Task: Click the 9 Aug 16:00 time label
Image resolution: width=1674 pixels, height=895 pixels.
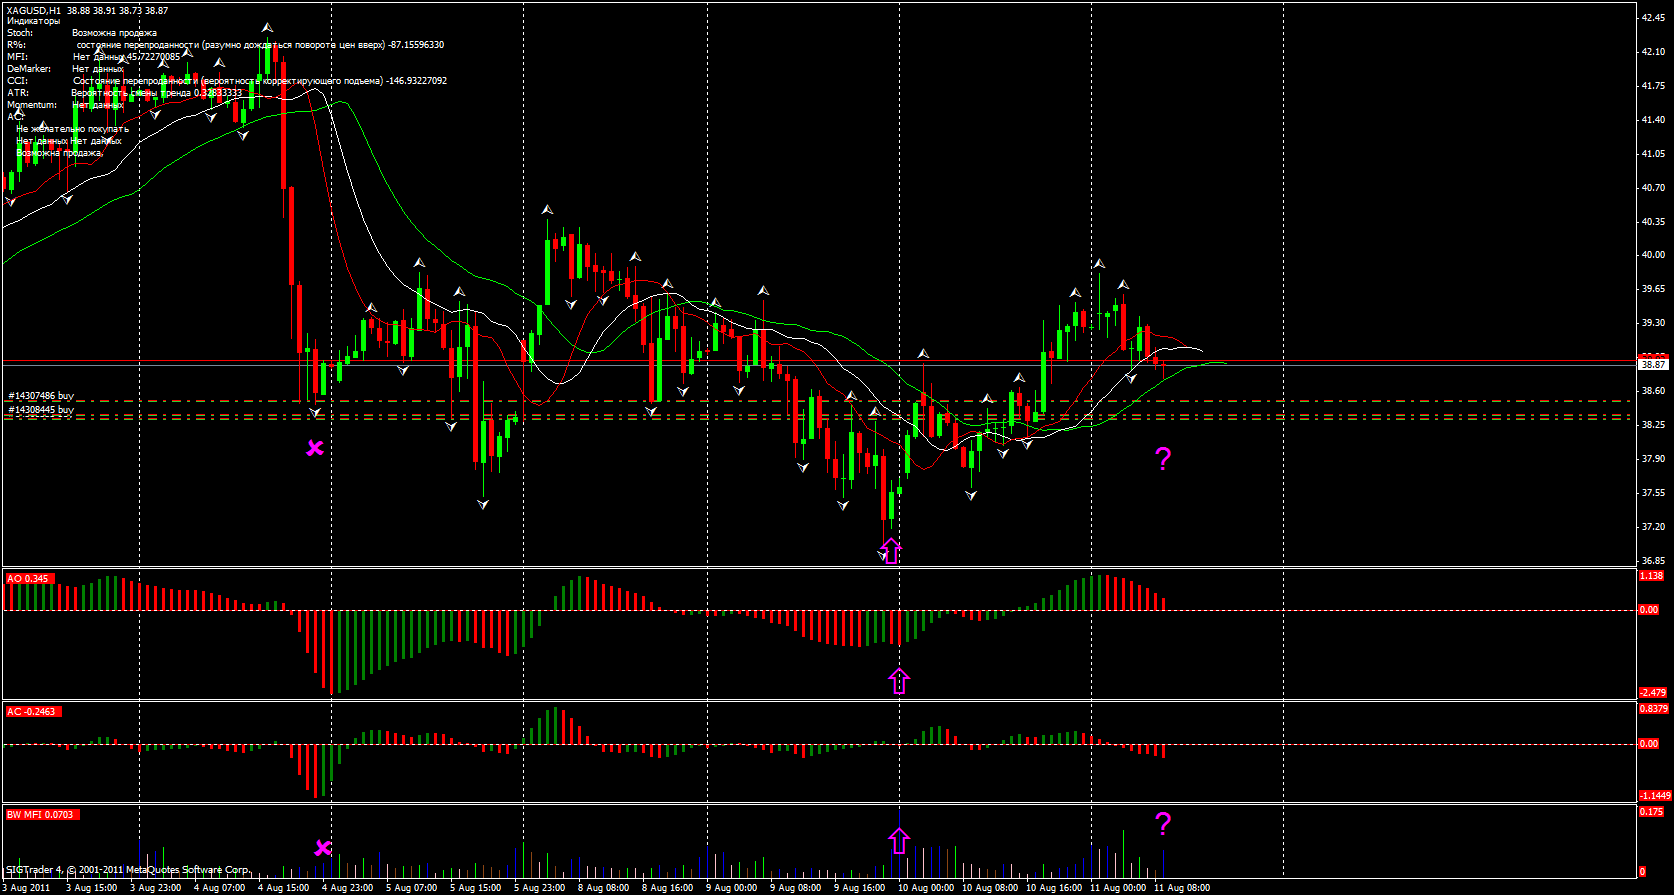Action: pyautogui.click(x=859, y=888)
